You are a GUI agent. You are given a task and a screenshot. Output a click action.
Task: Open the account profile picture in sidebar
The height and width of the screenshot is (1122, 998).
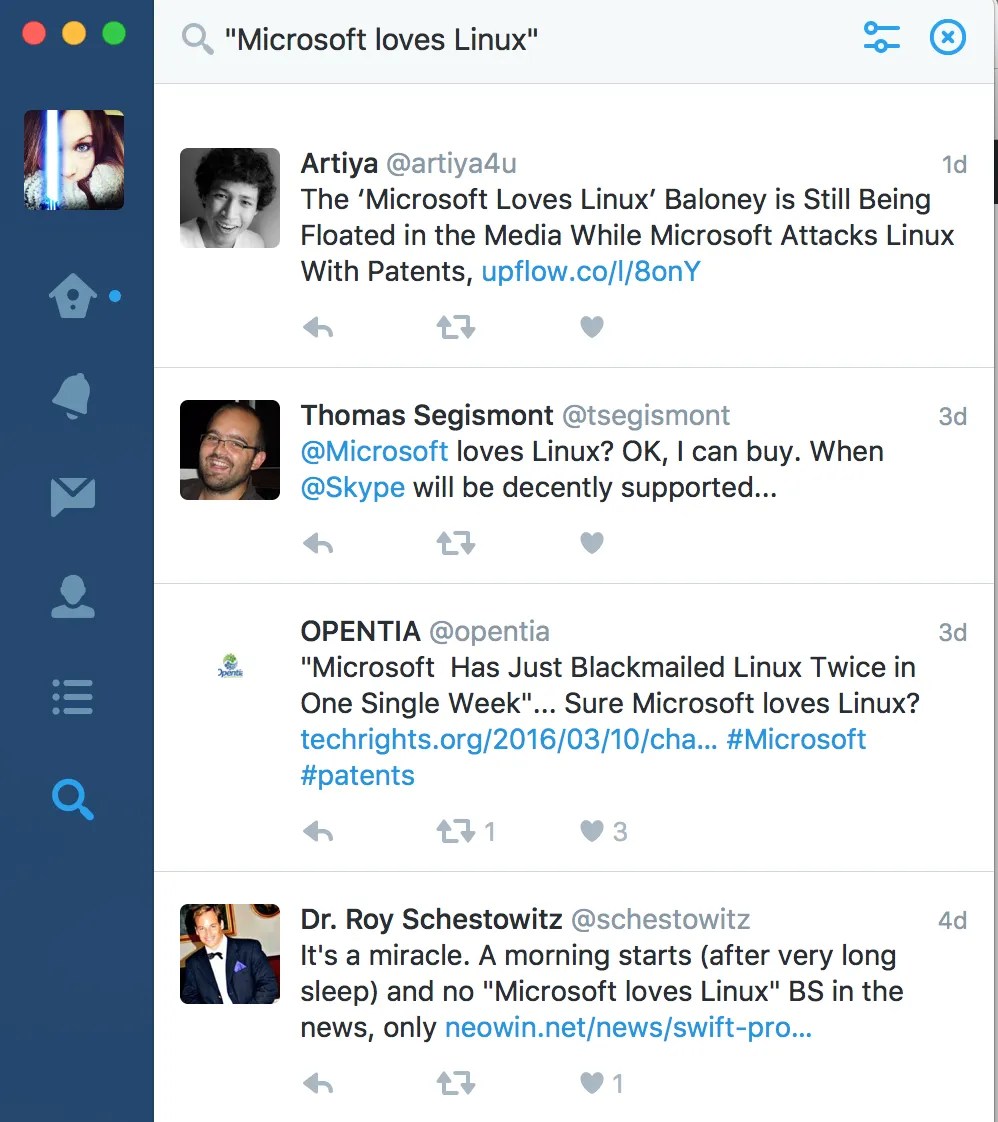(x=74, y=160)
